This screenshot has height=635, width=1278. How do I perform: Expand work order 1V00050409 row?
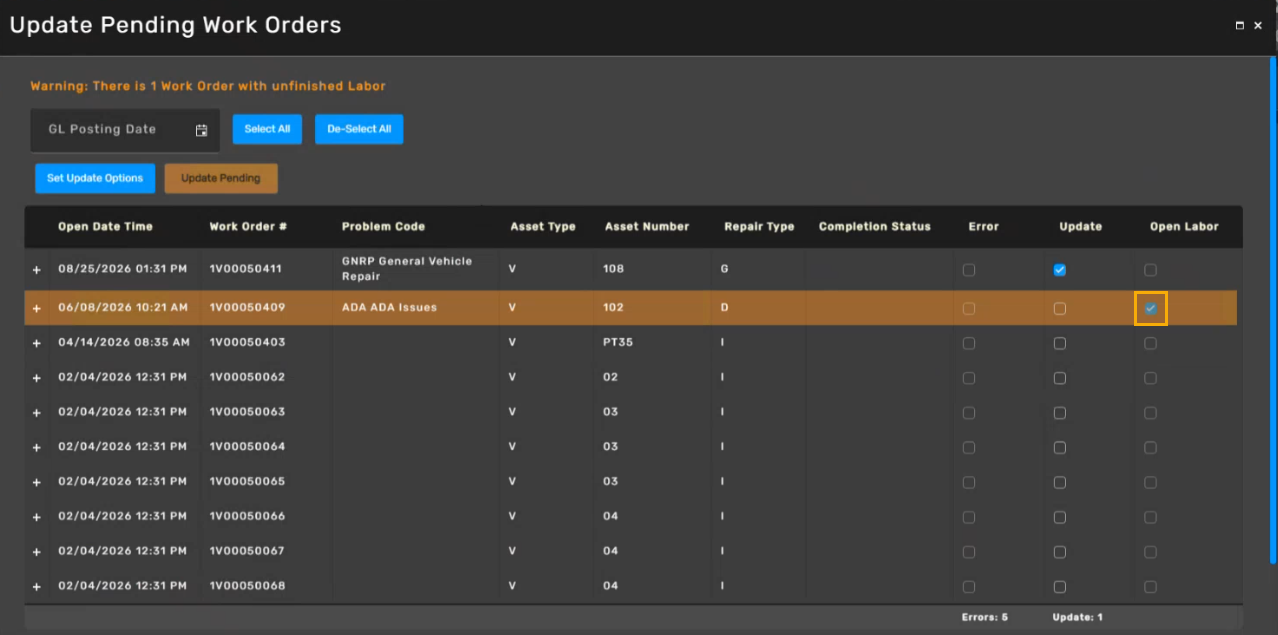(37, 308)
